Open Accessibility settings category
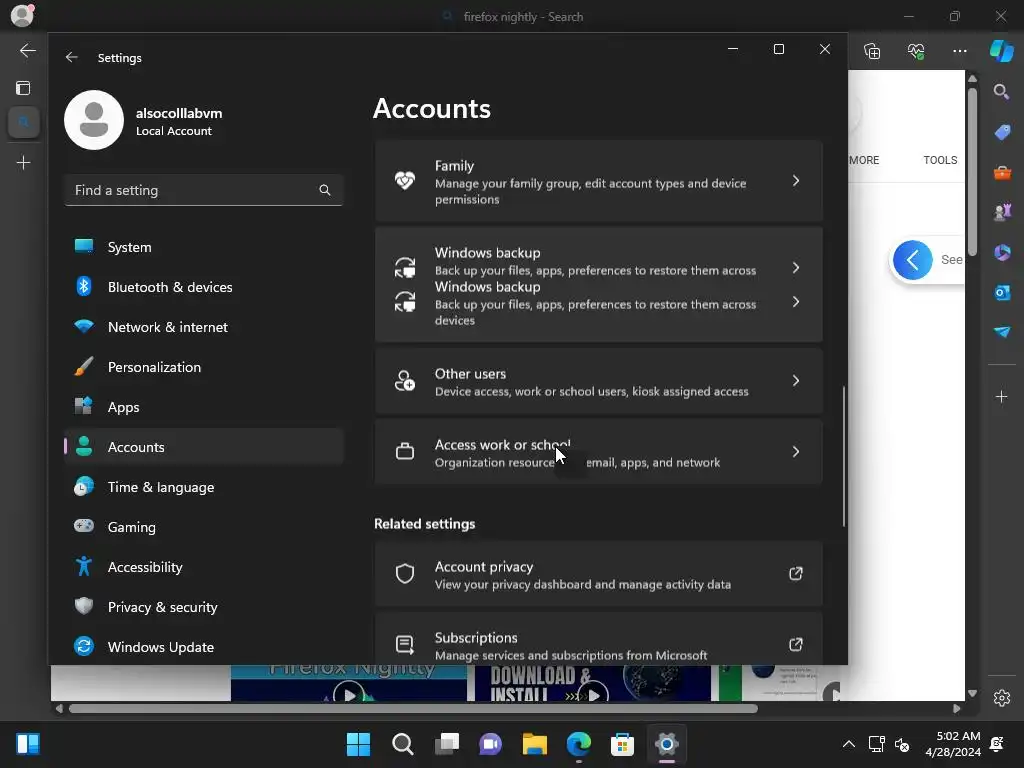The height and width of the screenshot is (768, 1024). (203, 567)
